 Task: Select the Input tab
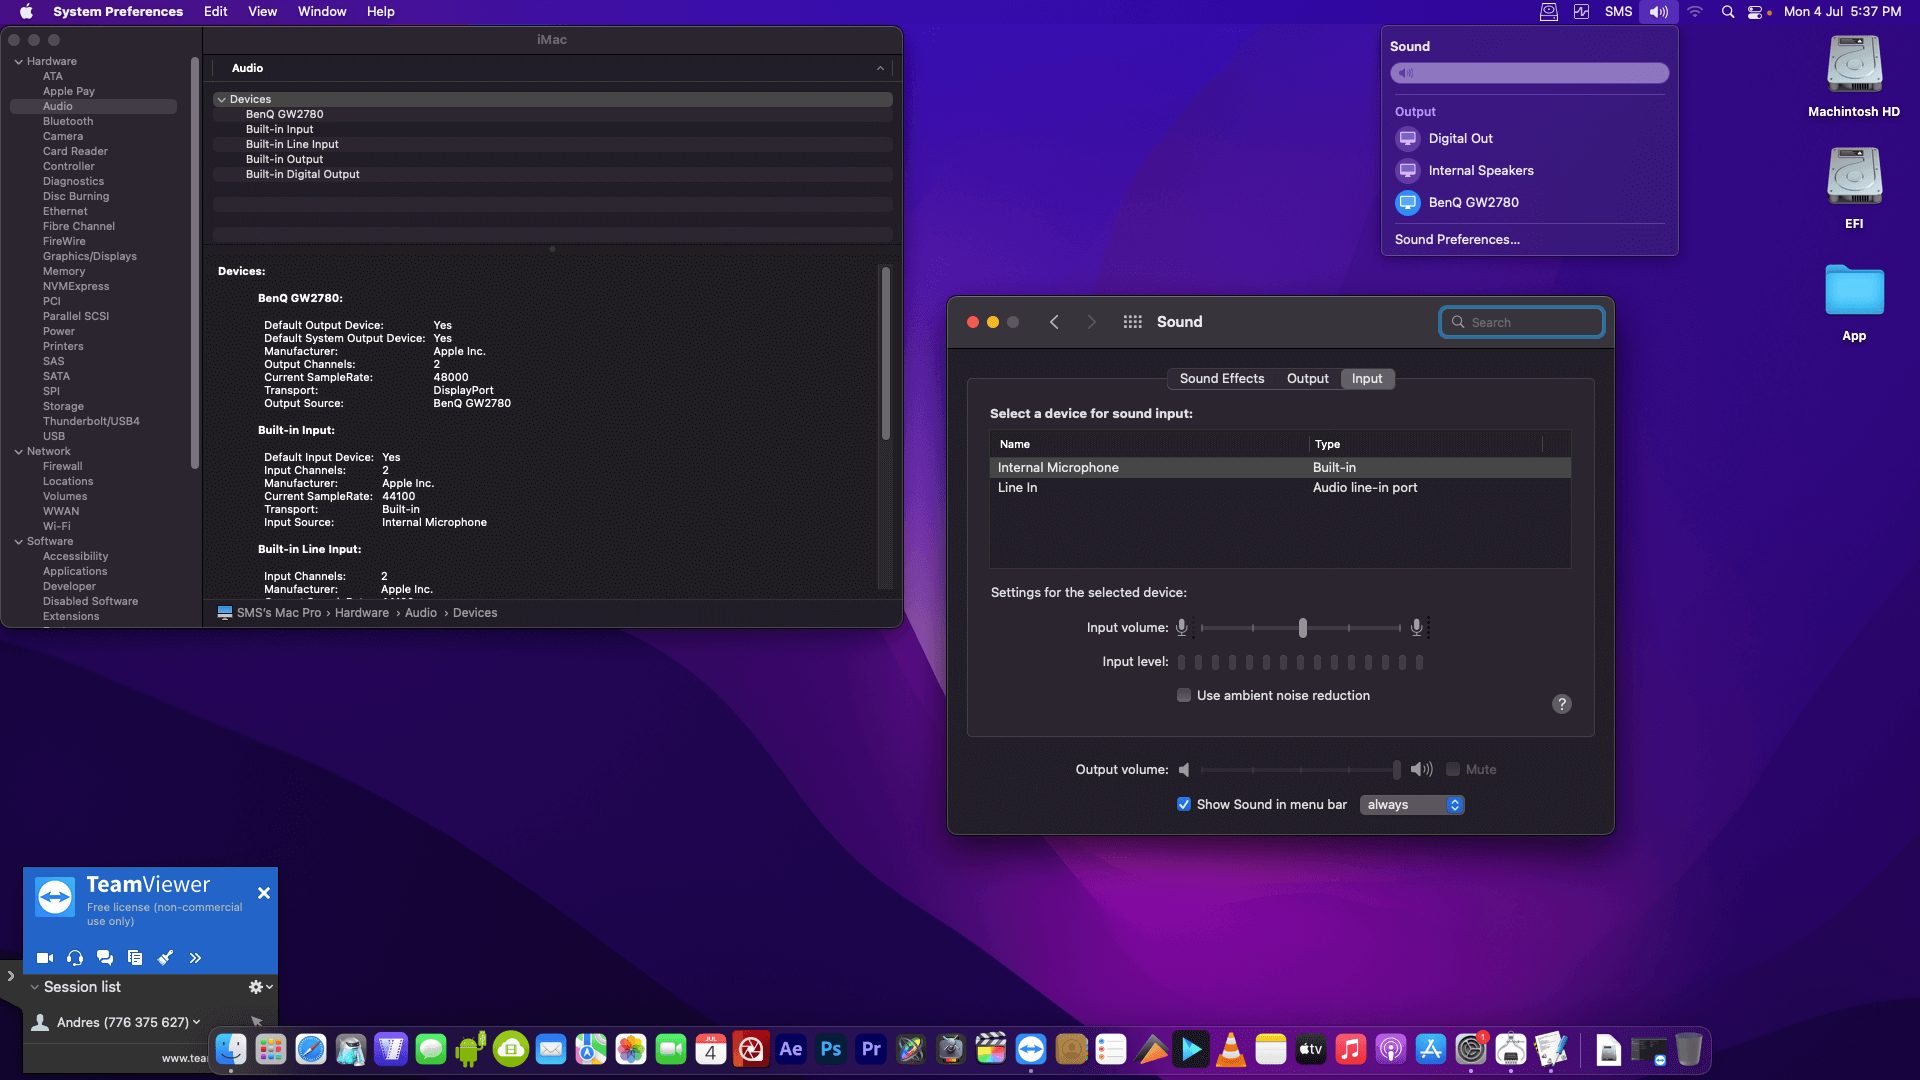pyautogui.click(x=1367, y=378)
